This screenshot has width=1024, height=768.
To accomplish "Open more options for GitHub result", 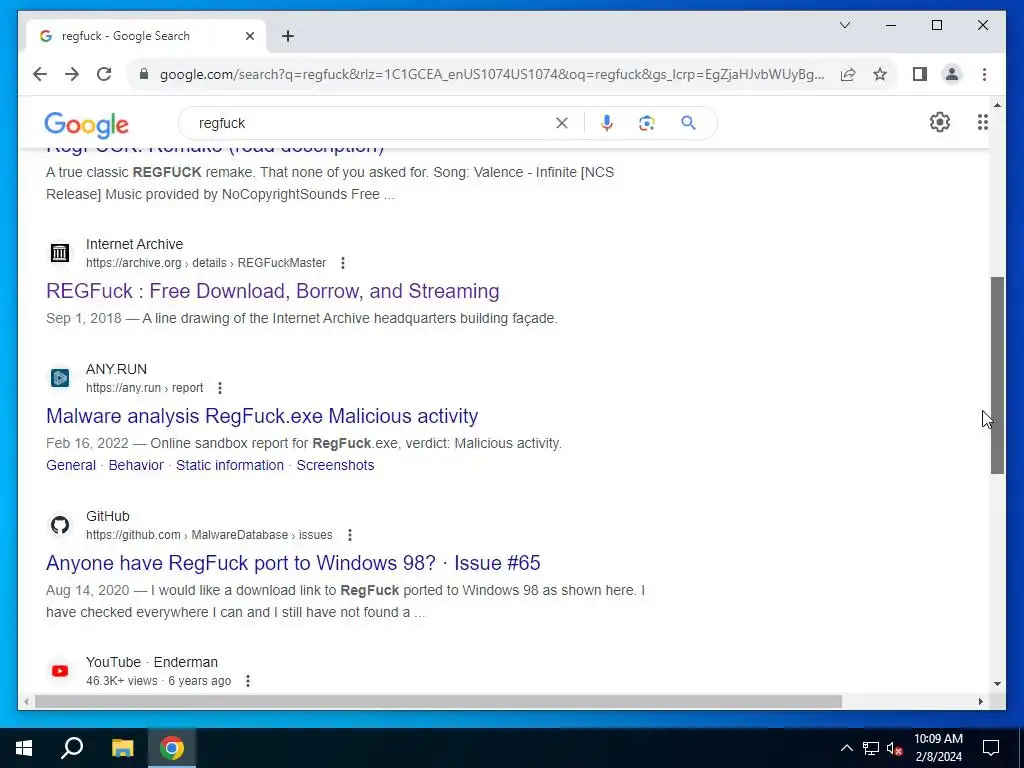I will pos(350,535).
